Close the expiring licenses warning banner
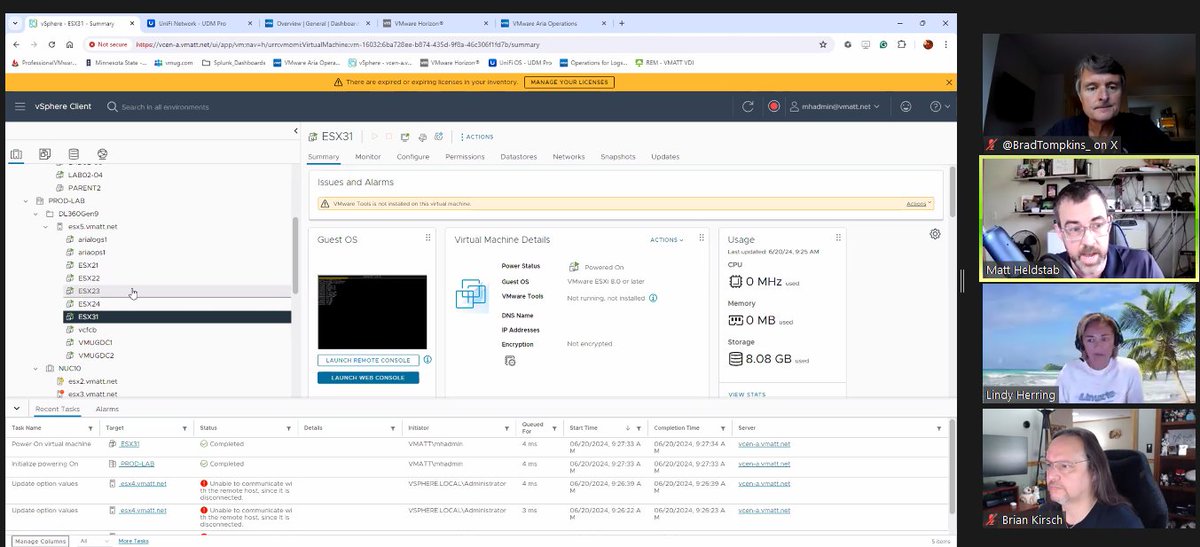Image resolution: width=1200 pixels, height=547 pixels. [x=948, y=82]
